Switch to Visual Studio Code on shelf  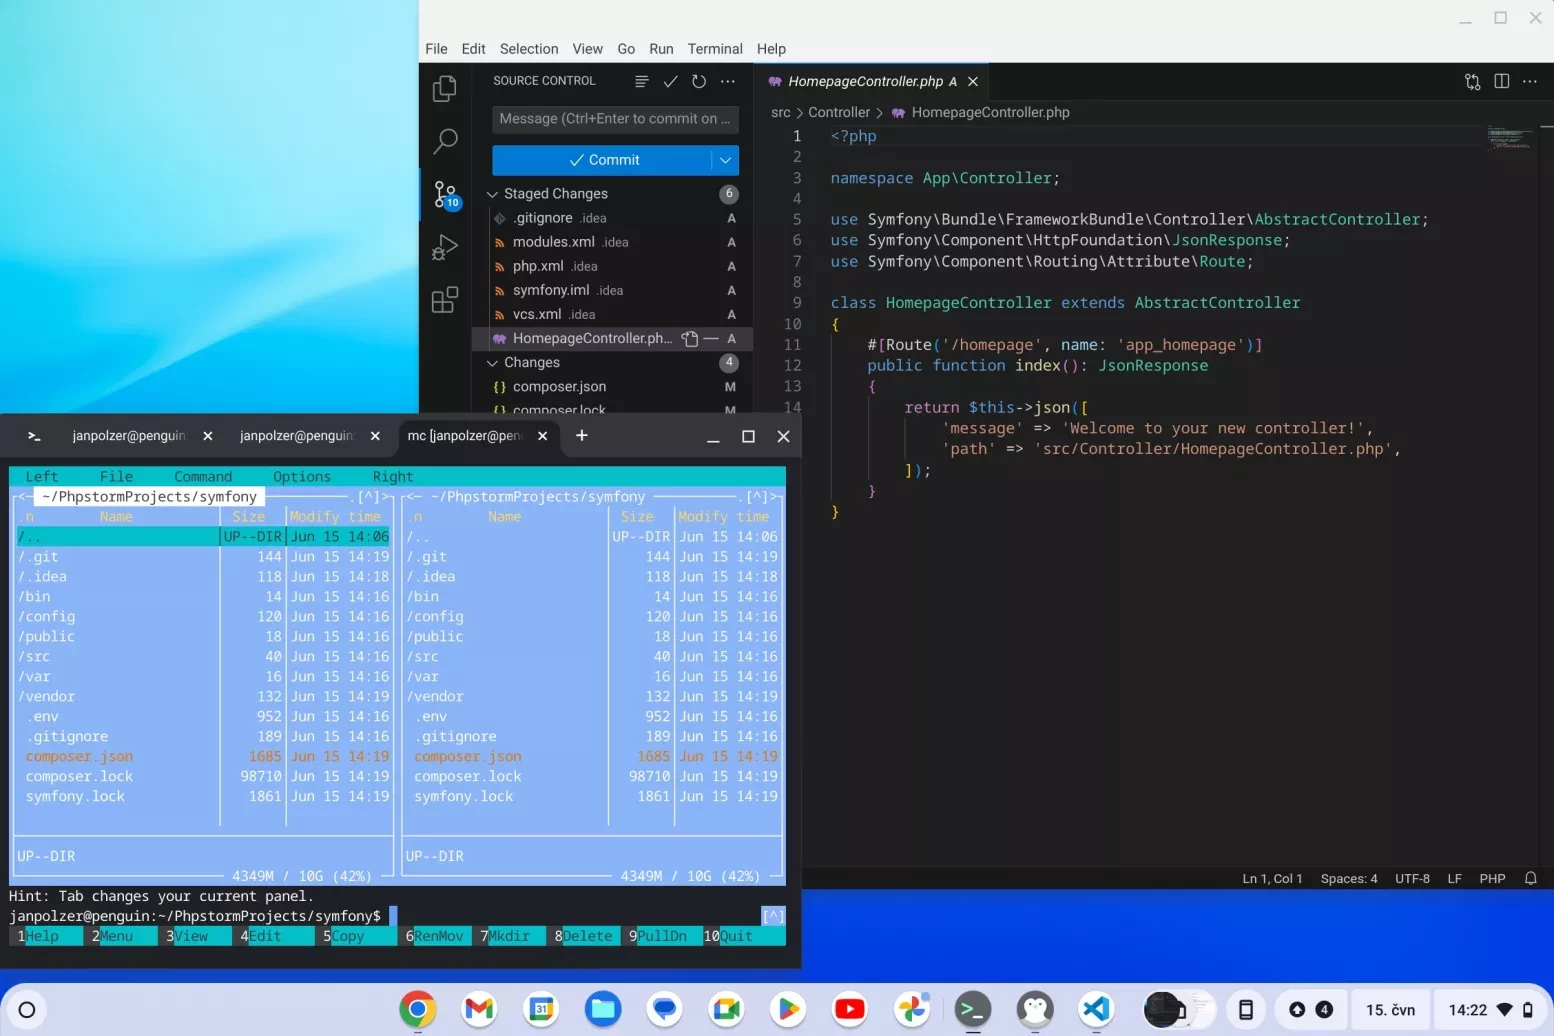coord(1097,1009)
